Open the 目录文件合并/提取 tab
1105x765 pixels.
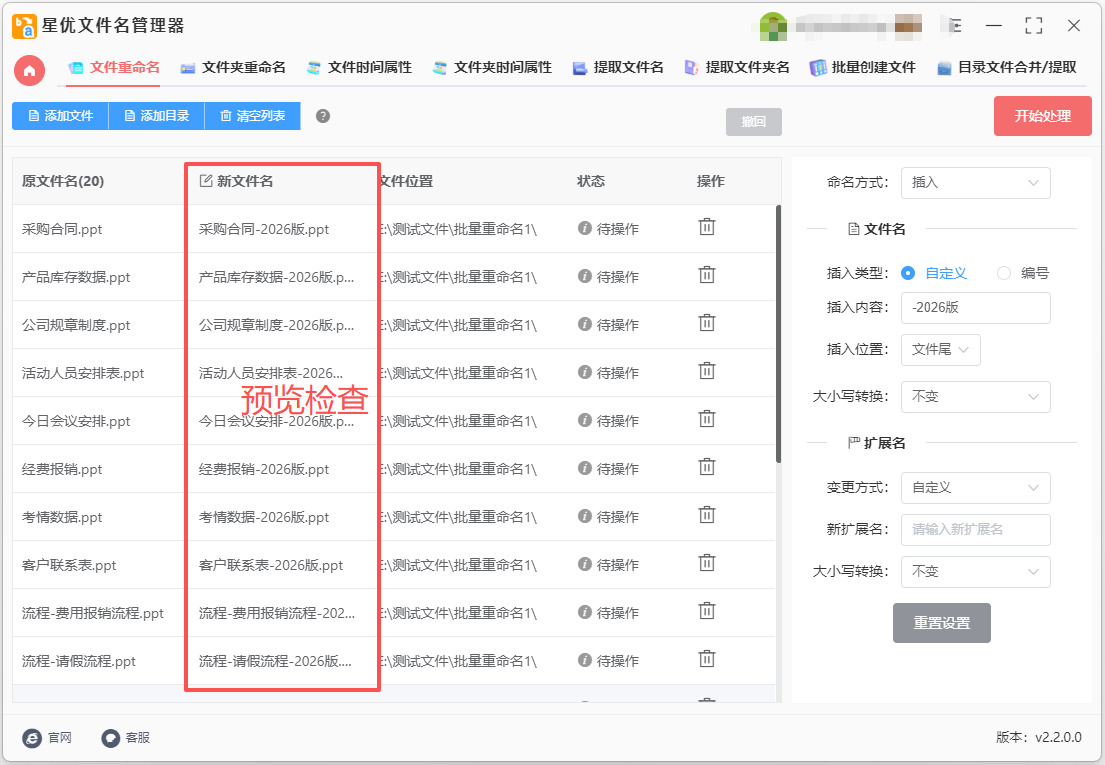pyautogui.click(x=1006, y=68)
